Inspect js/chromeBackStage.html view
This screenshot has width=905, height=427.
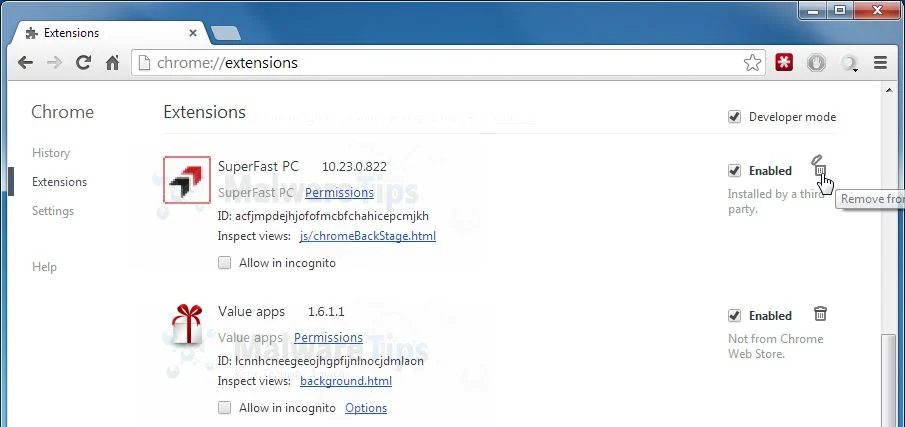368,236
